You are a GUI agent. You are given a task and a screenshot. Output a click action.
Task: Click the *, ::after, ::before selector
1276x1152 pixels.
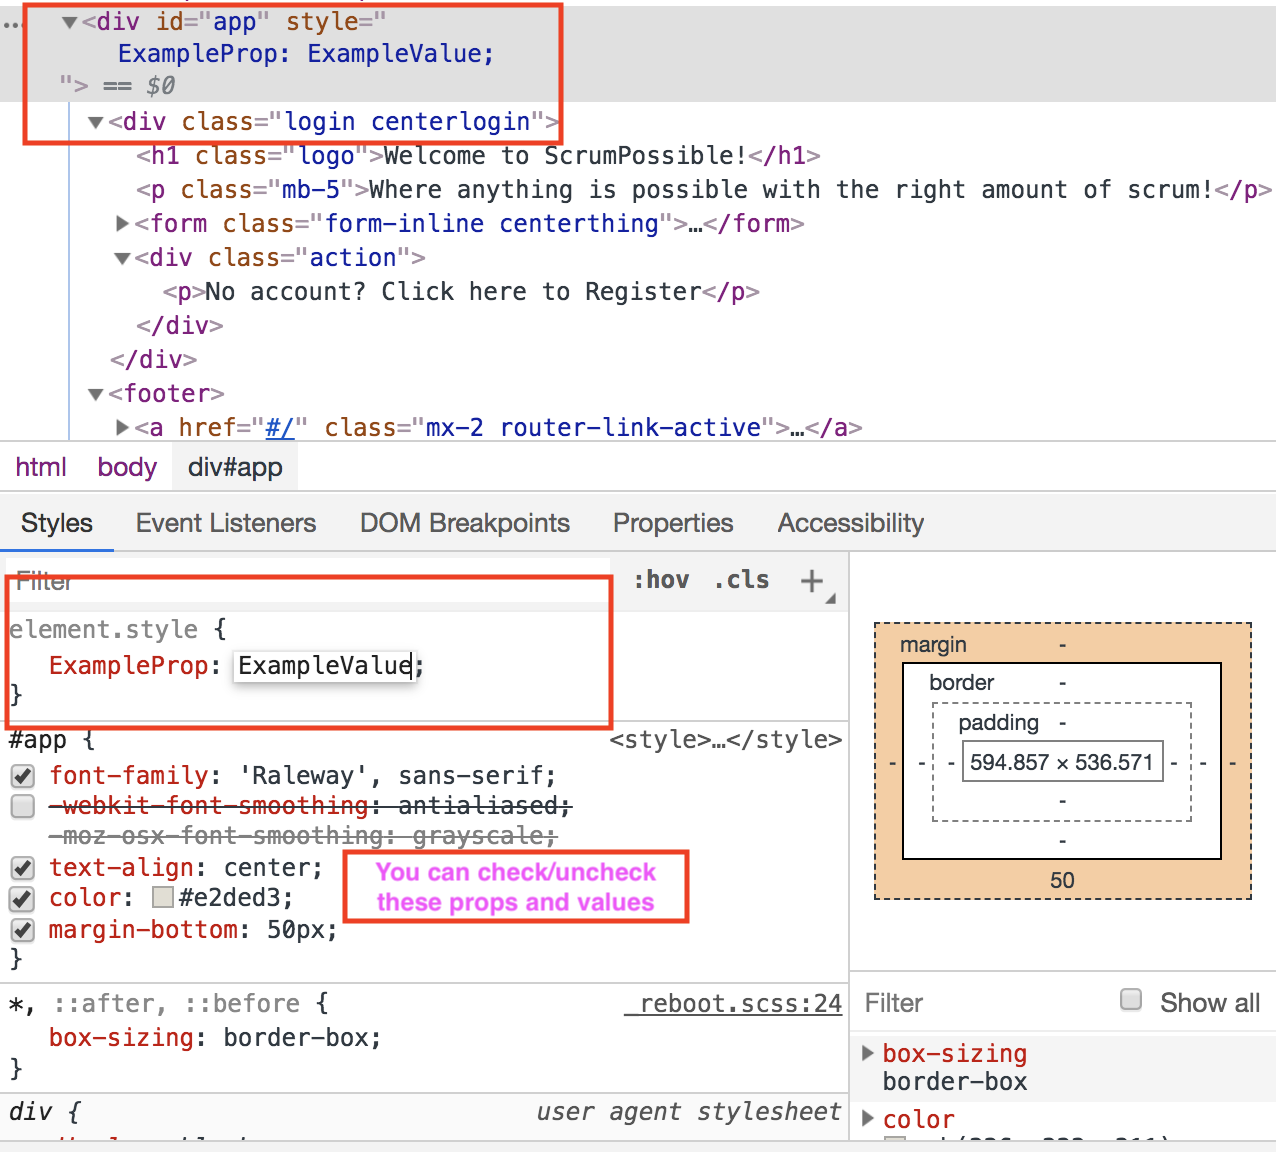(154, 1004)
